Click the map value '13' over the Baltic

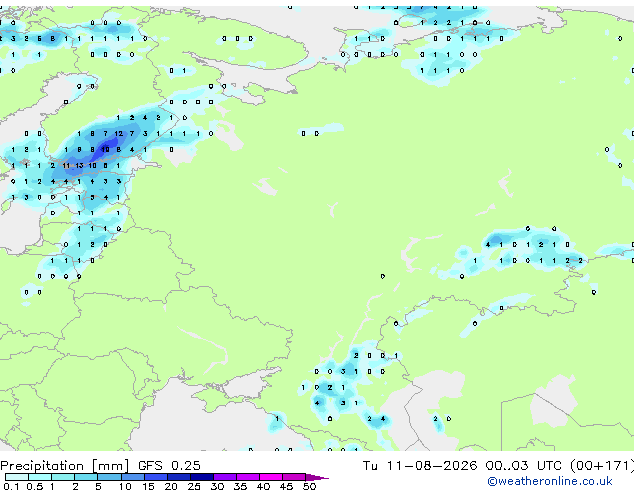79,165
